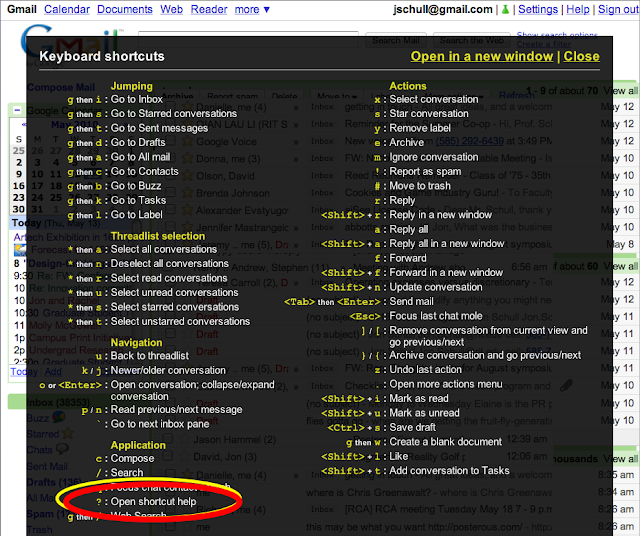Viewport: 640px width, 536px height.
Task: Click the 'Move to trash' shortcut entry
Action: pyautogui.click(x=420, y=186)
